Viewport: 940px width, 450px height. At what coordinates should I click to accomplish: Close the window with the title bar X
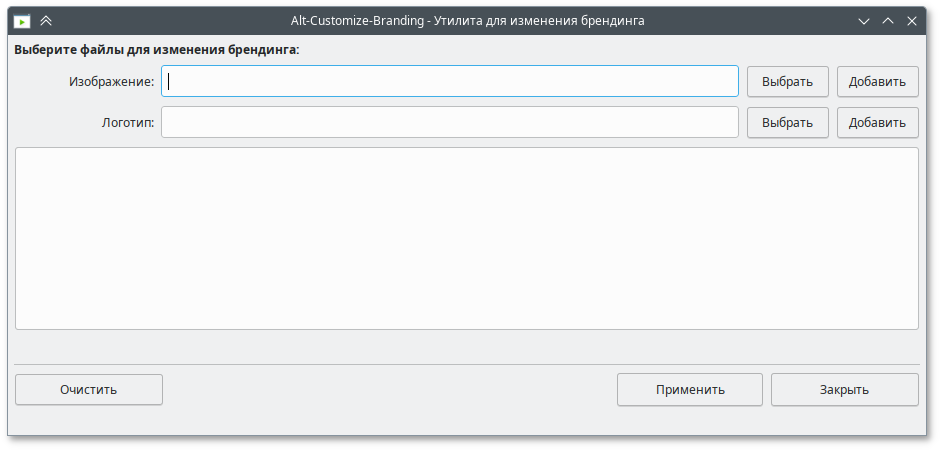point(911,20)
